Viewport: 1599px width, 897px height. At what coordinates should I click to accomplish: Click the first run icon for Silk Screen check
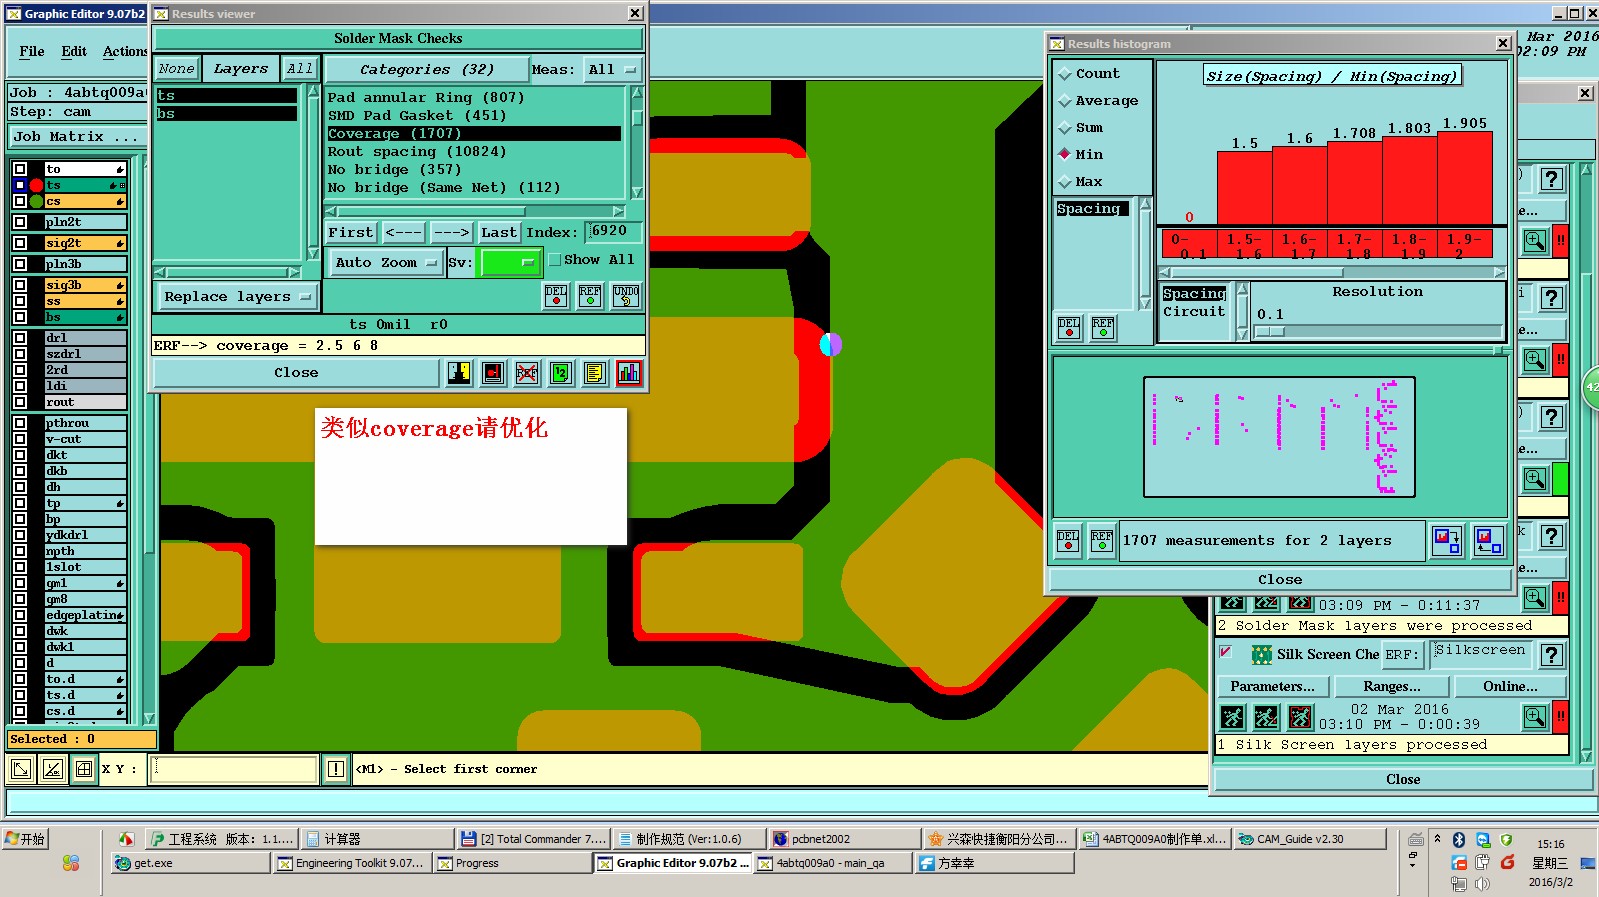(x=1233, y=717)
